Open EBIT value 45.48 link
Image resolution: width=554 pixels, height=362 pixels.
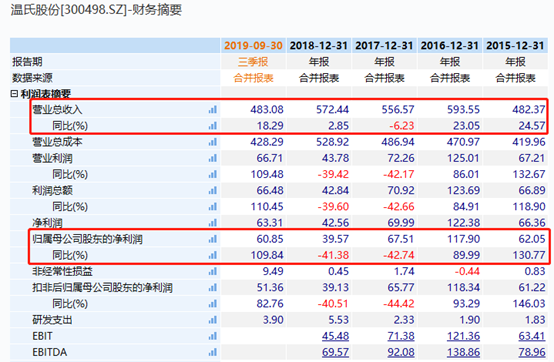[335, 336]
